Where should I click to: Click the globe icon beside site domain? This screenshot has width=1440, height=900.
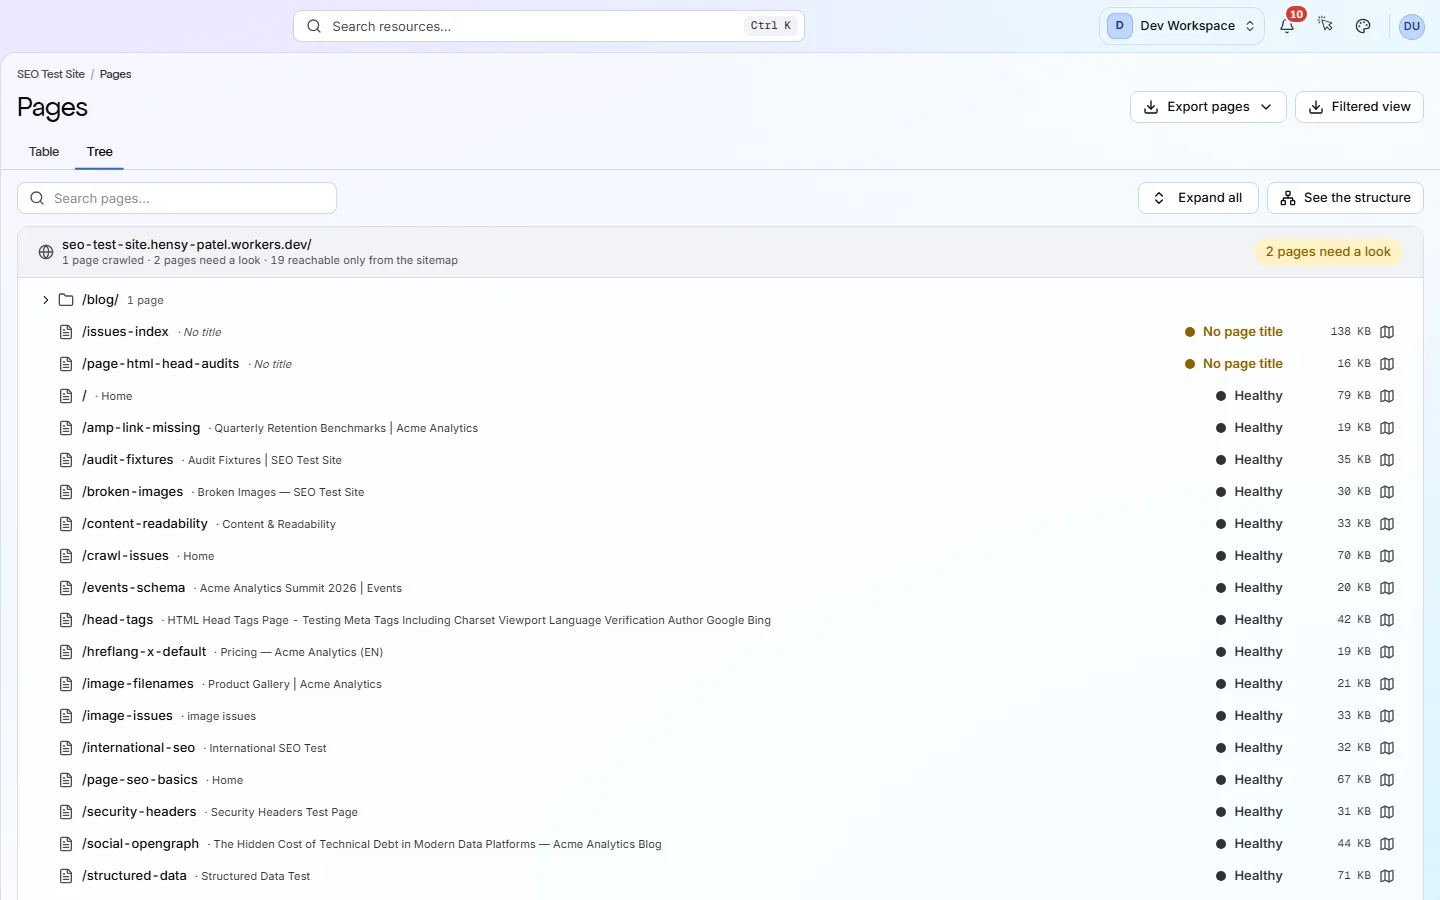click(46, 252)
